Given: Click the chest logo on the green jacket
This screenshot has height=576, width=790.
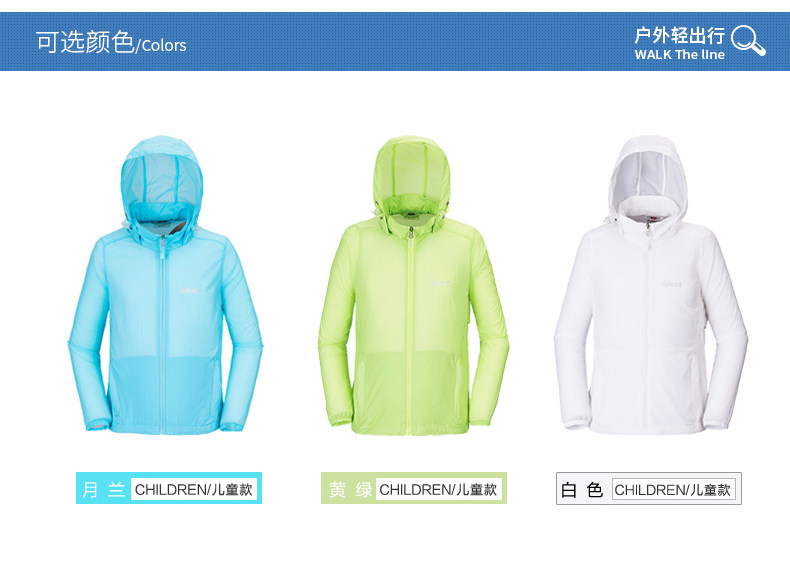Looking at the screenshot, I should 439,284.
